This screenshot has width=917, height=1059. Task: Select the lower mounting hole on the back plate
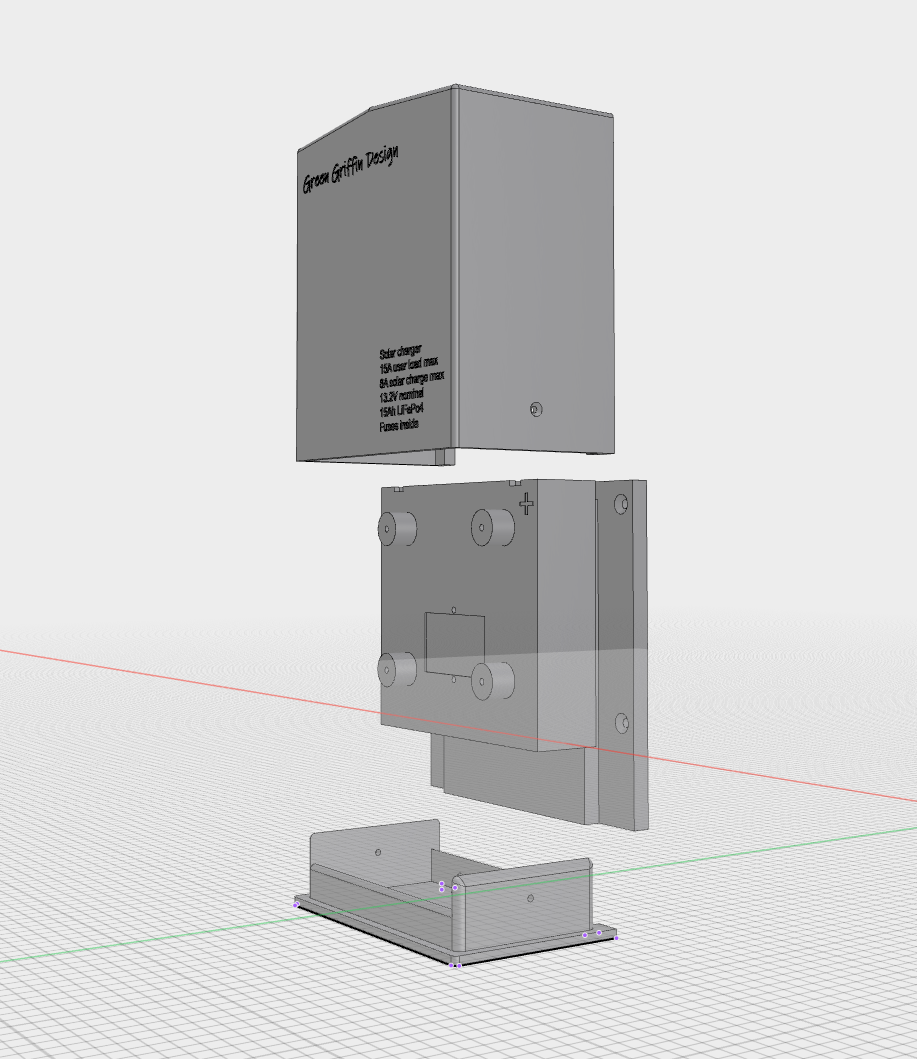tap(622, 723)
